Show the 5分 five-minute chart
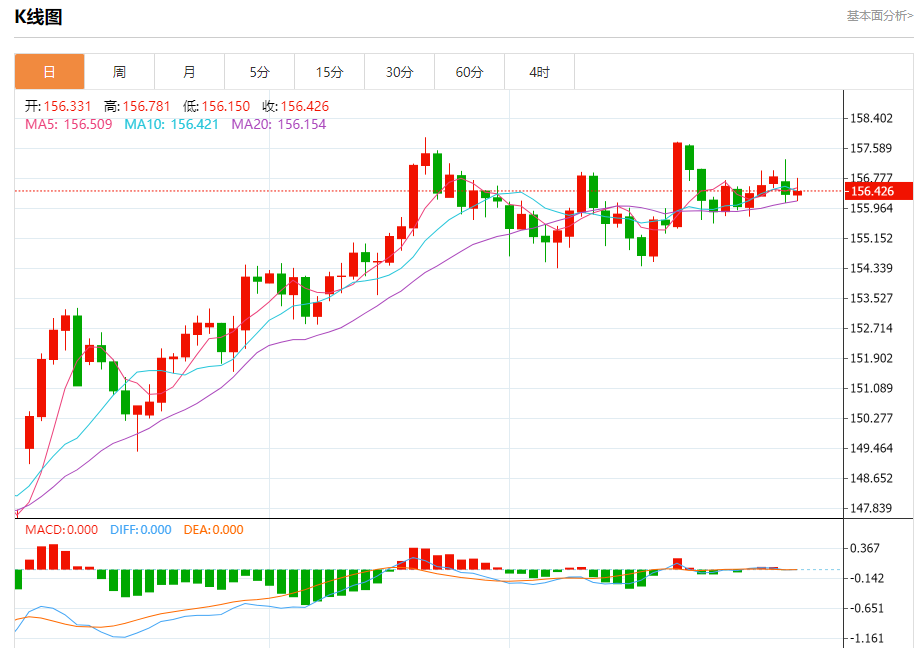 [260, 72]
